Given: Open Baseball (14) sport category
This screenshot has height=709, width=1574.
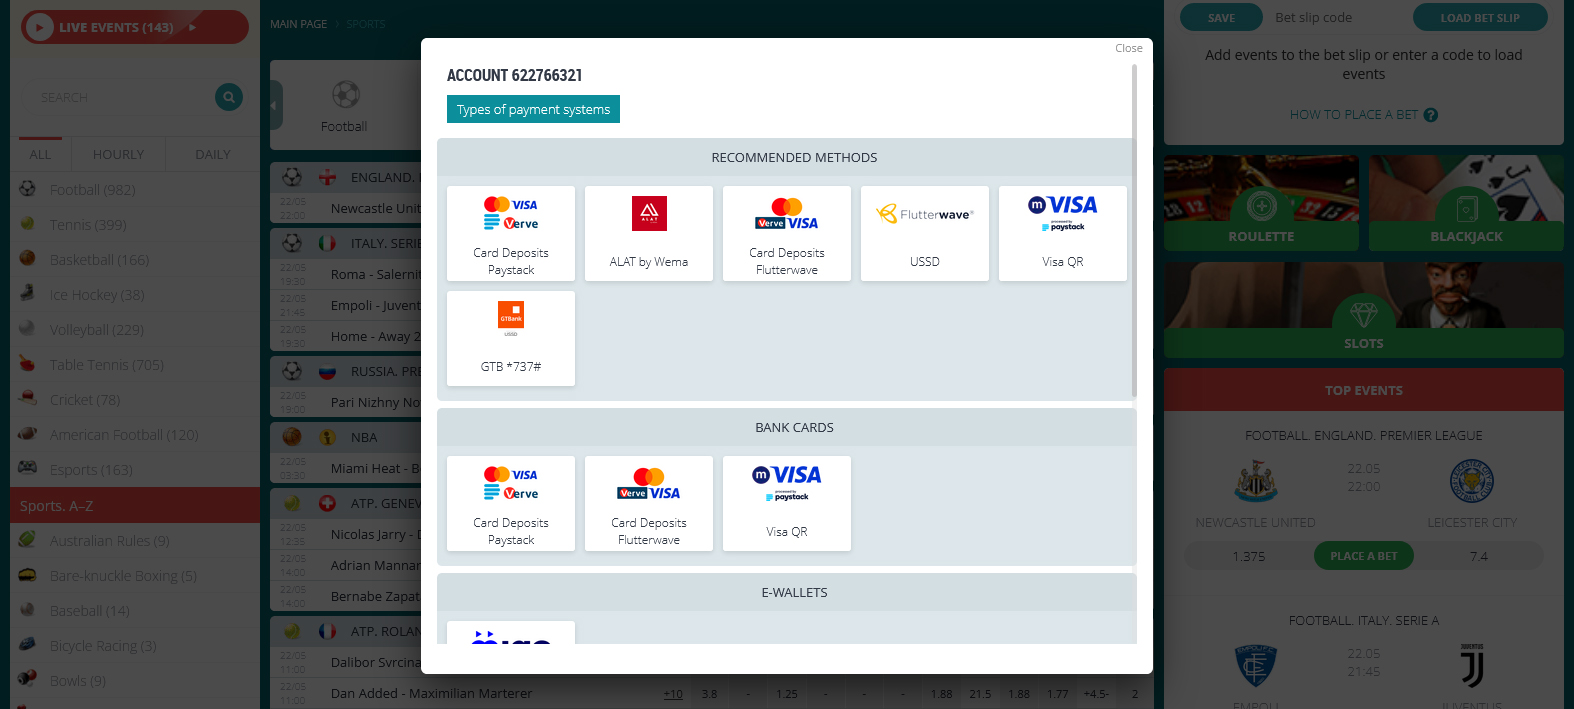Looking at the screenshot, I should (x=135, y=611).
